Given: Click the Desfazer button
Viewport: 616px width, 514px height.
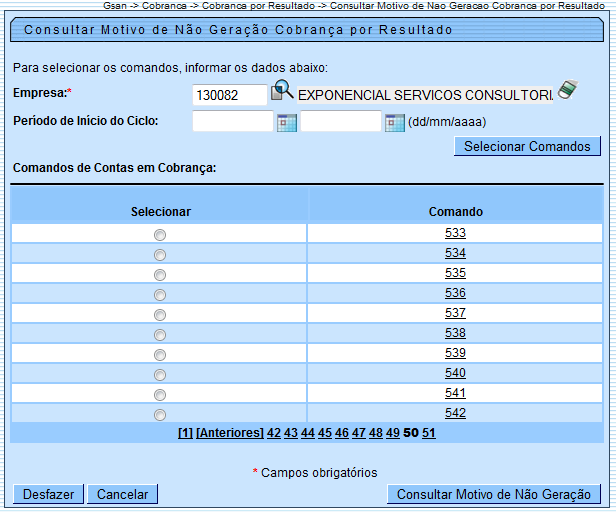Looking at the screenshot, I should pos(47,494).
